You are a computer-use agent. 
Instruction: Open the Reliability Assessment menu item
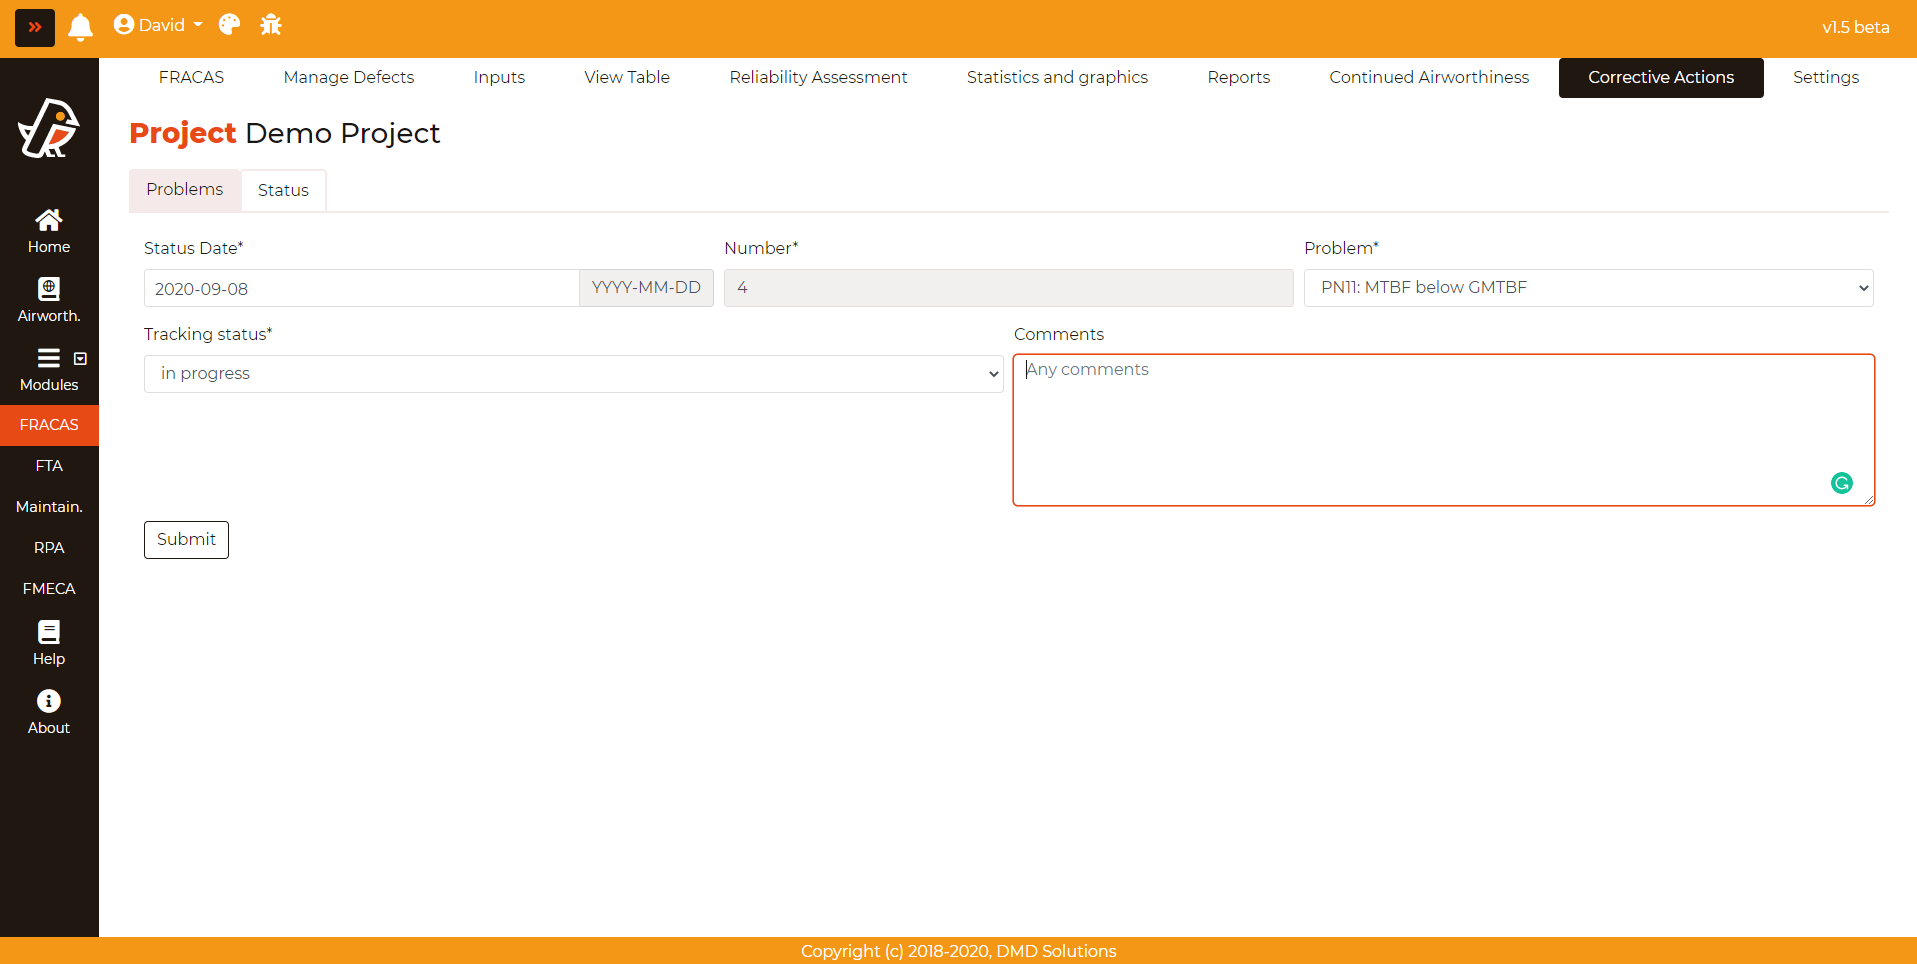pos(818,77)
